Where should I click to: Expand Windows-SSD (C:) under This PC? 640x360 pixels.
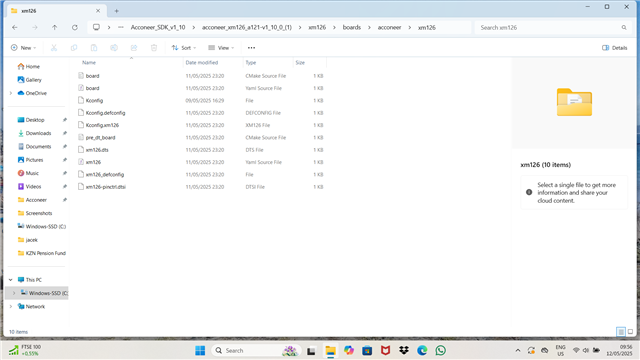click(14, 293)
